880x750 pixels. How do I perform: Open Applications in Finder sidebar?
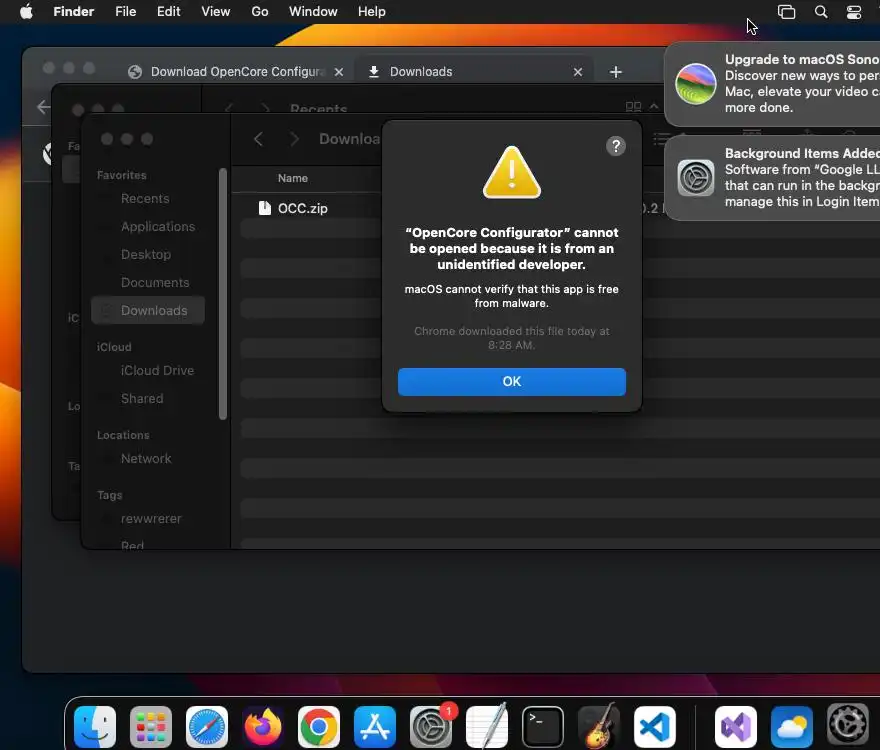158,227
